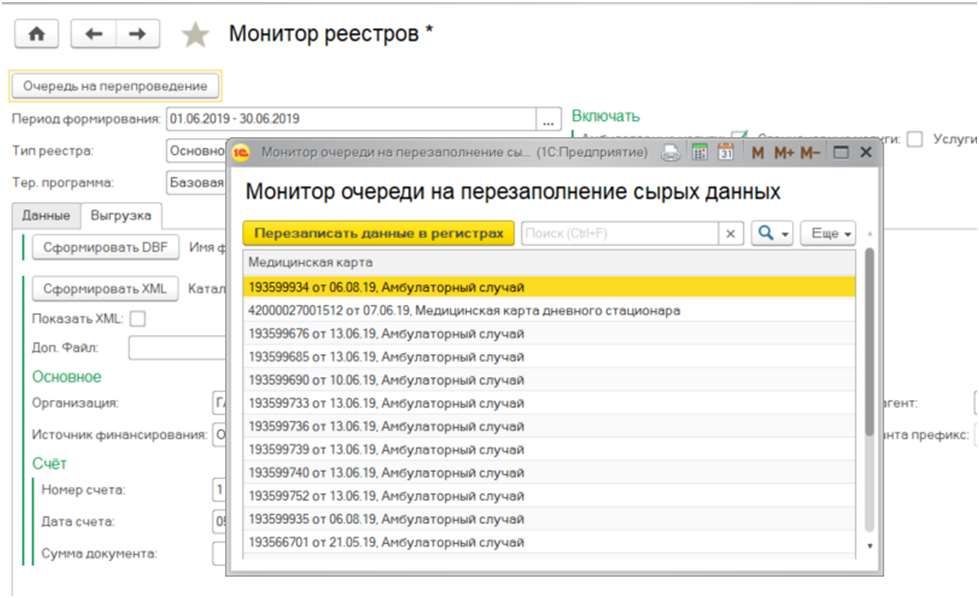Screen dimensions: 979x598
Task: Go to the home page icon
Action: tap(37, 34)
